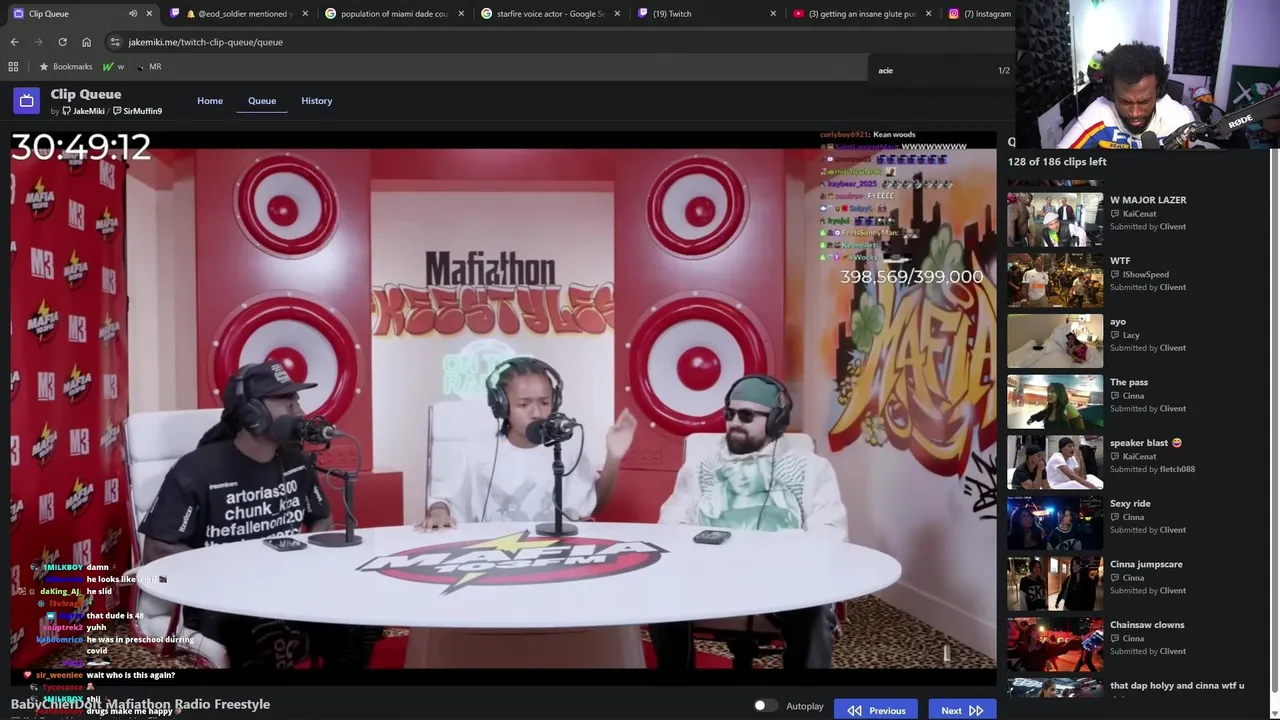This screenshot has width=1280, height=720.
Task: Click IShowSpeed channel name under WTF
Action: [x=1145, y=274]
